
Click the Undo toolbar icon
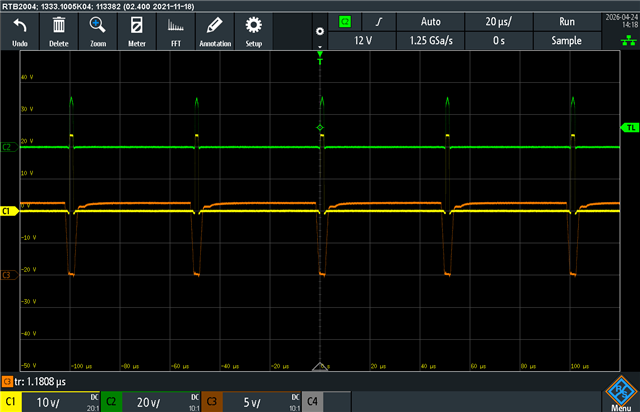tap(20, 31)
